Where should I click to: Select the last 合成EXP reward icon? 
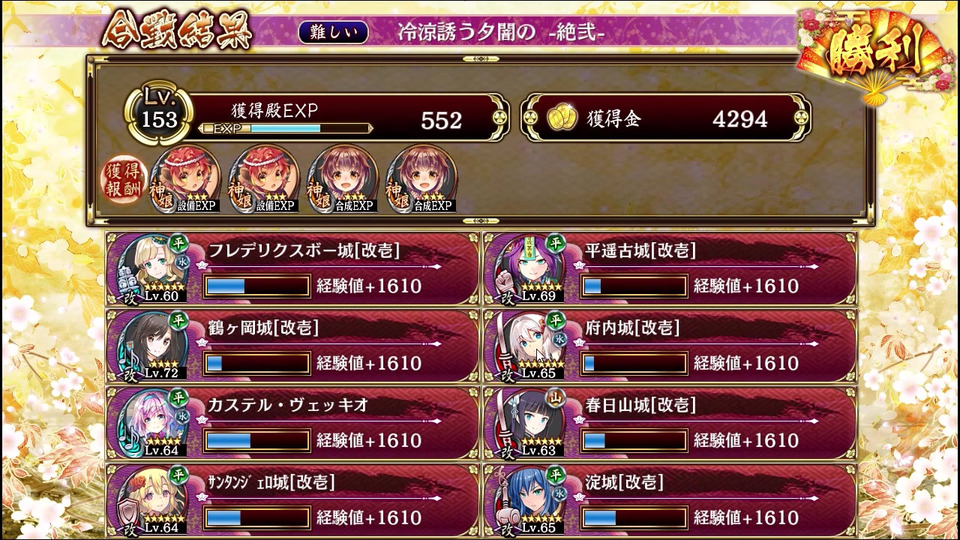coord(421,179)
